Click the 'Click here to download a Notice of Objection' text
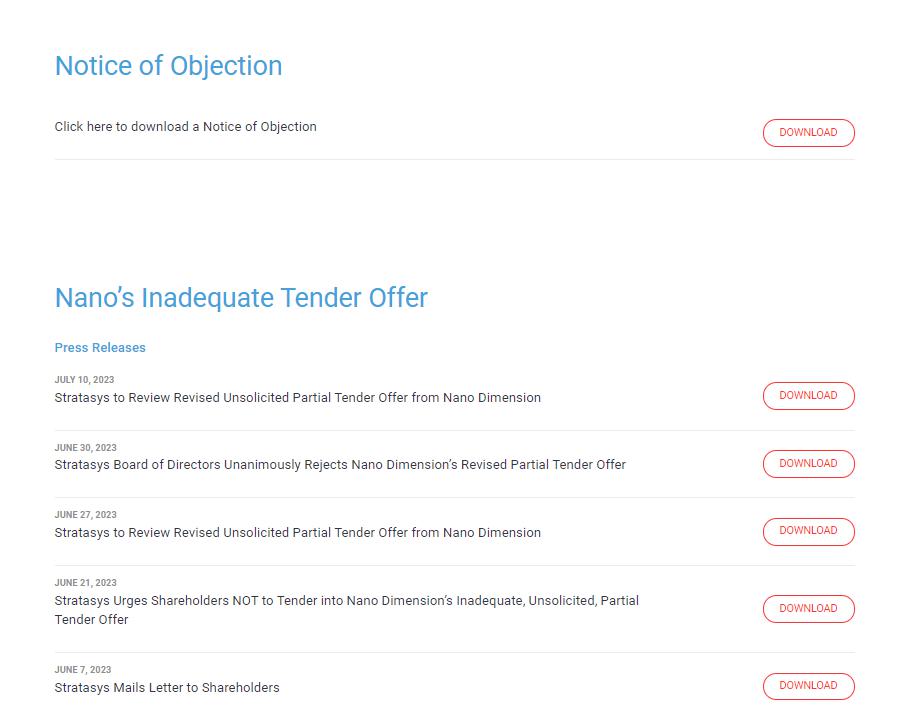904x719 pixels. click(185, 127)
